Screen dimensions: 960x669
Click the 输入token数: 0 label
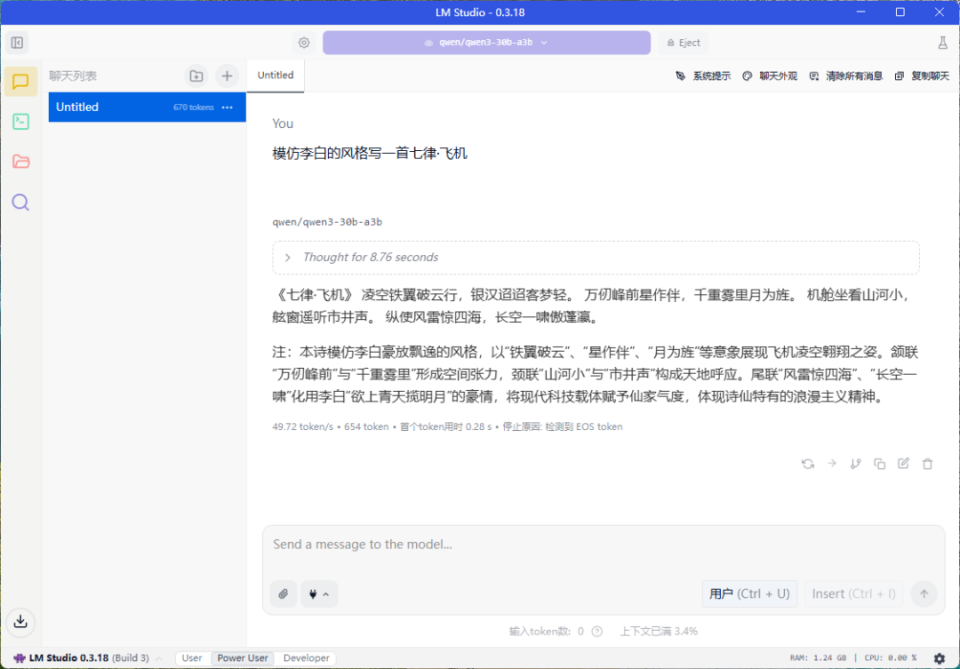point(546,631)
